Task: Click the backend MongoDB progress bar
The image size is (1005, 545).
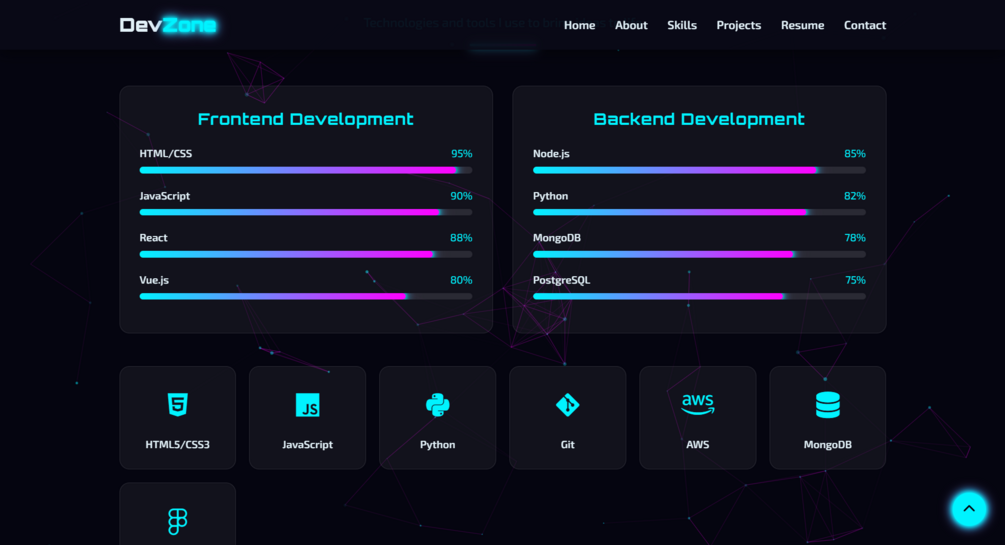Action: pos(699,254)
